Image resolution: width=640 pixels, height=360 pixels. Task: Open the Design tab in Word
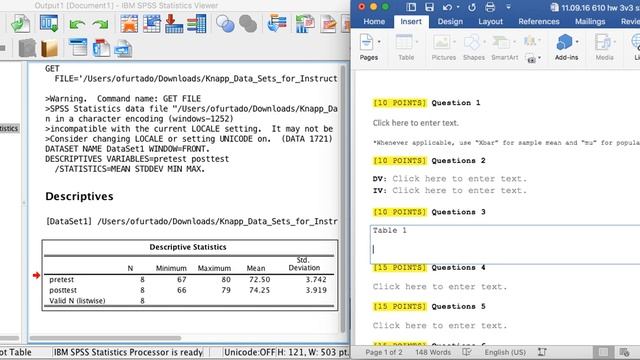(450, 21)
